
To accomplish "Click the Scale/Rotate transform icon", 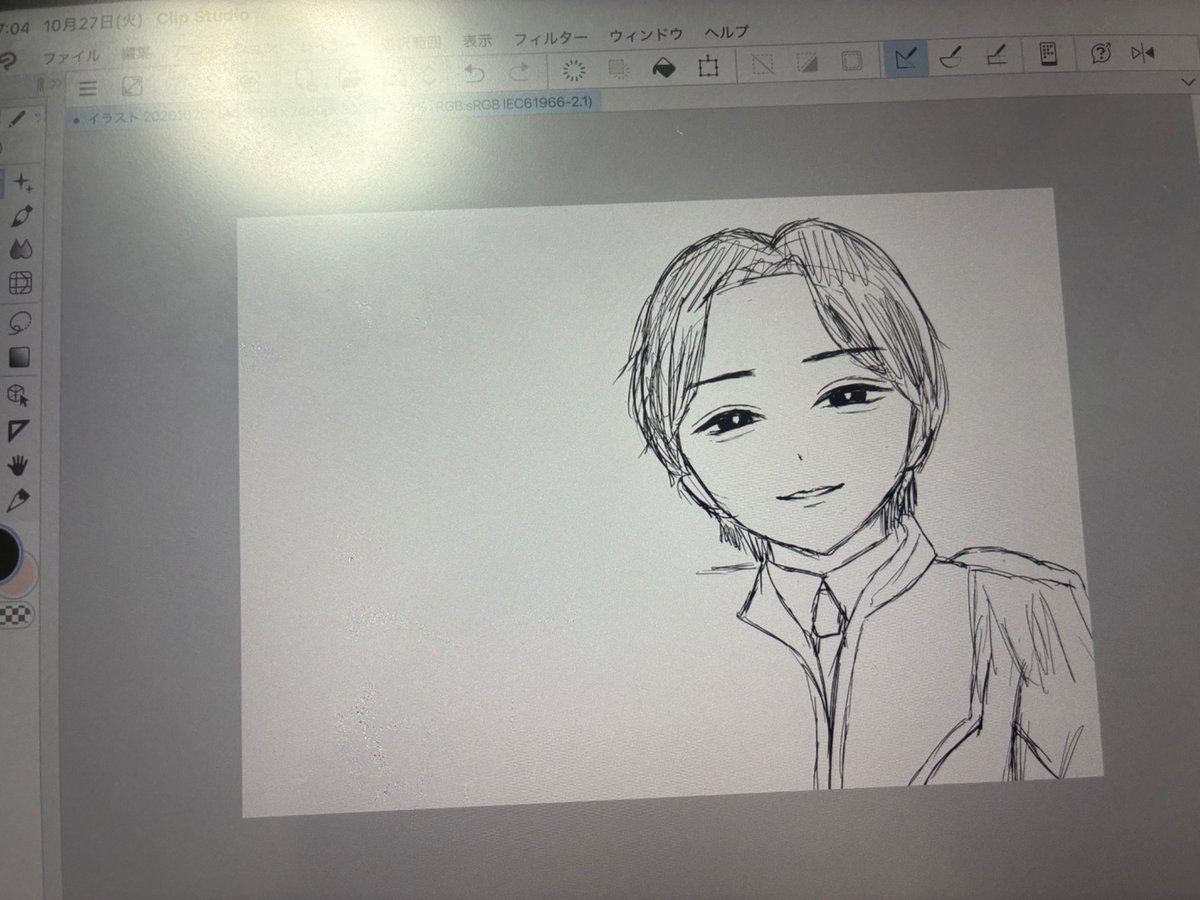I will 708,66.
